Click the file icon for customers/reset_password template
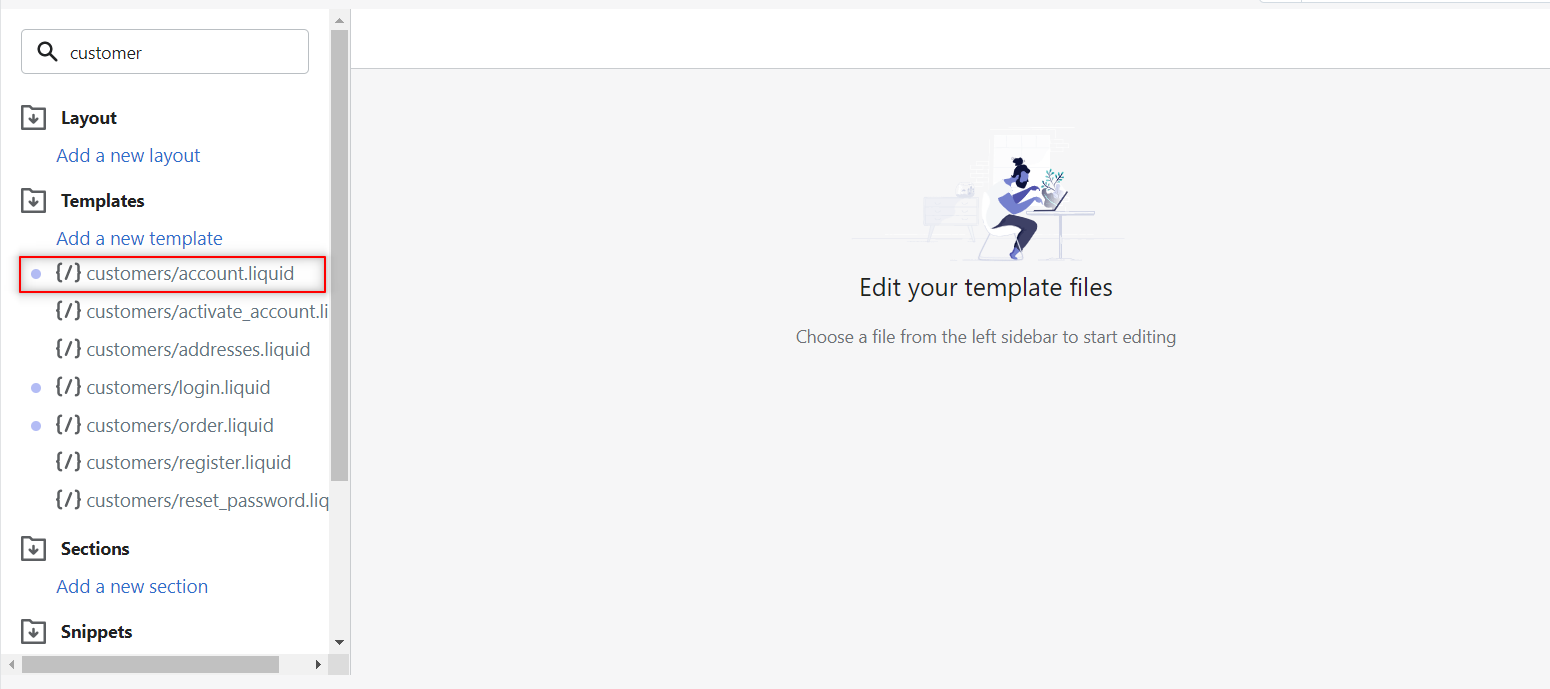1550x689 pixels. 68,501
